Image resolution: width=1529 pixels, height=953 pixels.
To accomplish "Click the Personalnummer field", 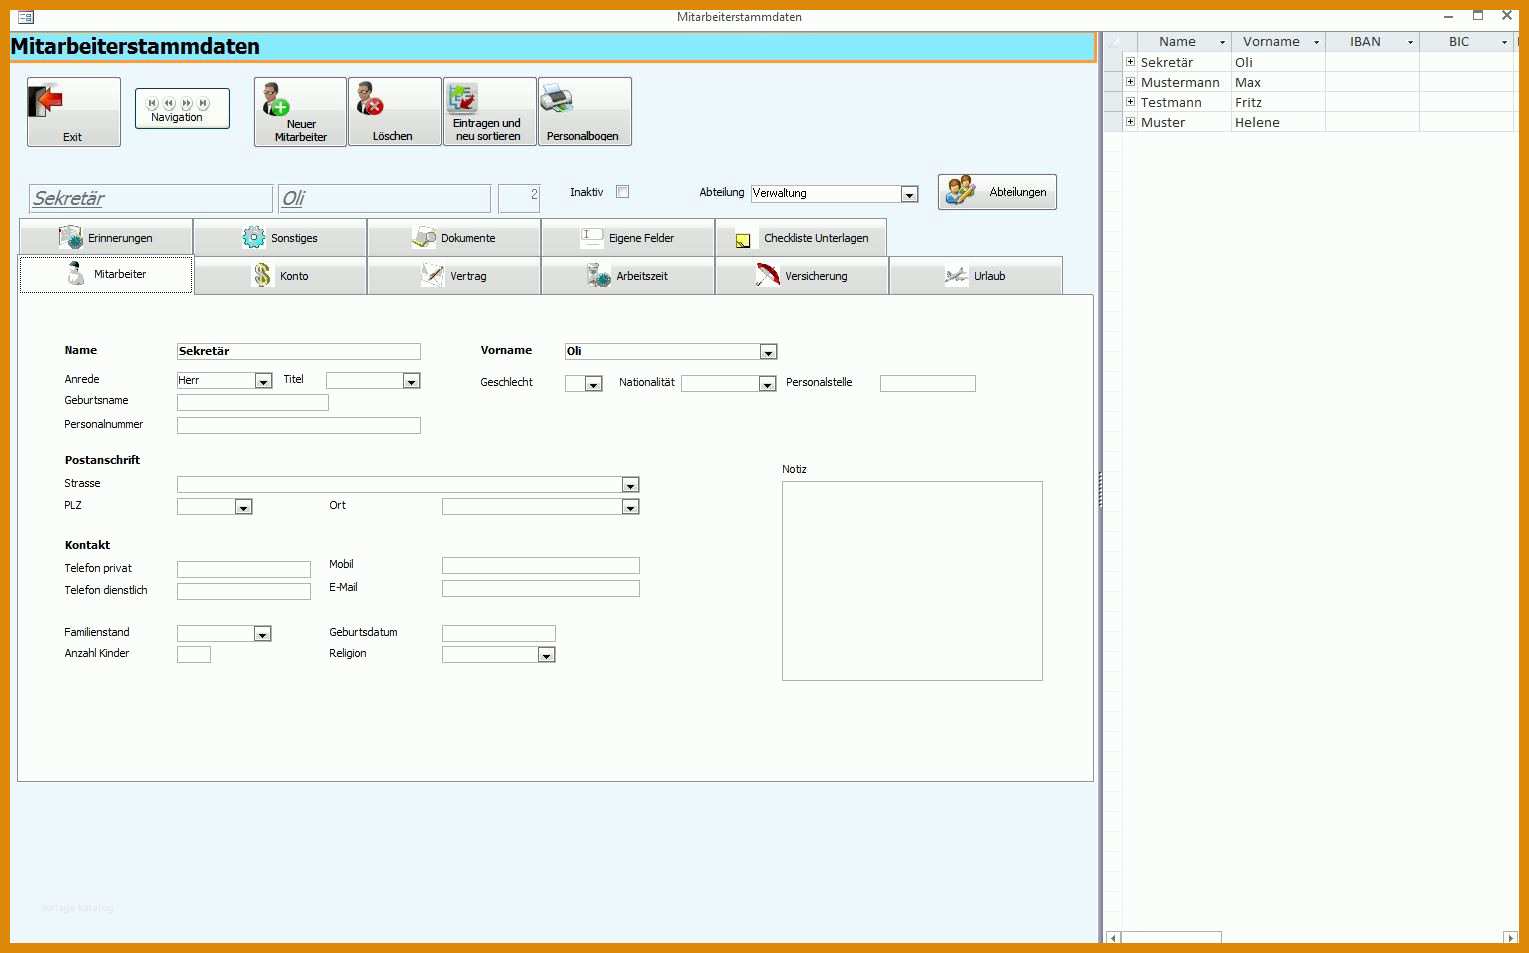I will tap(299, 426).
